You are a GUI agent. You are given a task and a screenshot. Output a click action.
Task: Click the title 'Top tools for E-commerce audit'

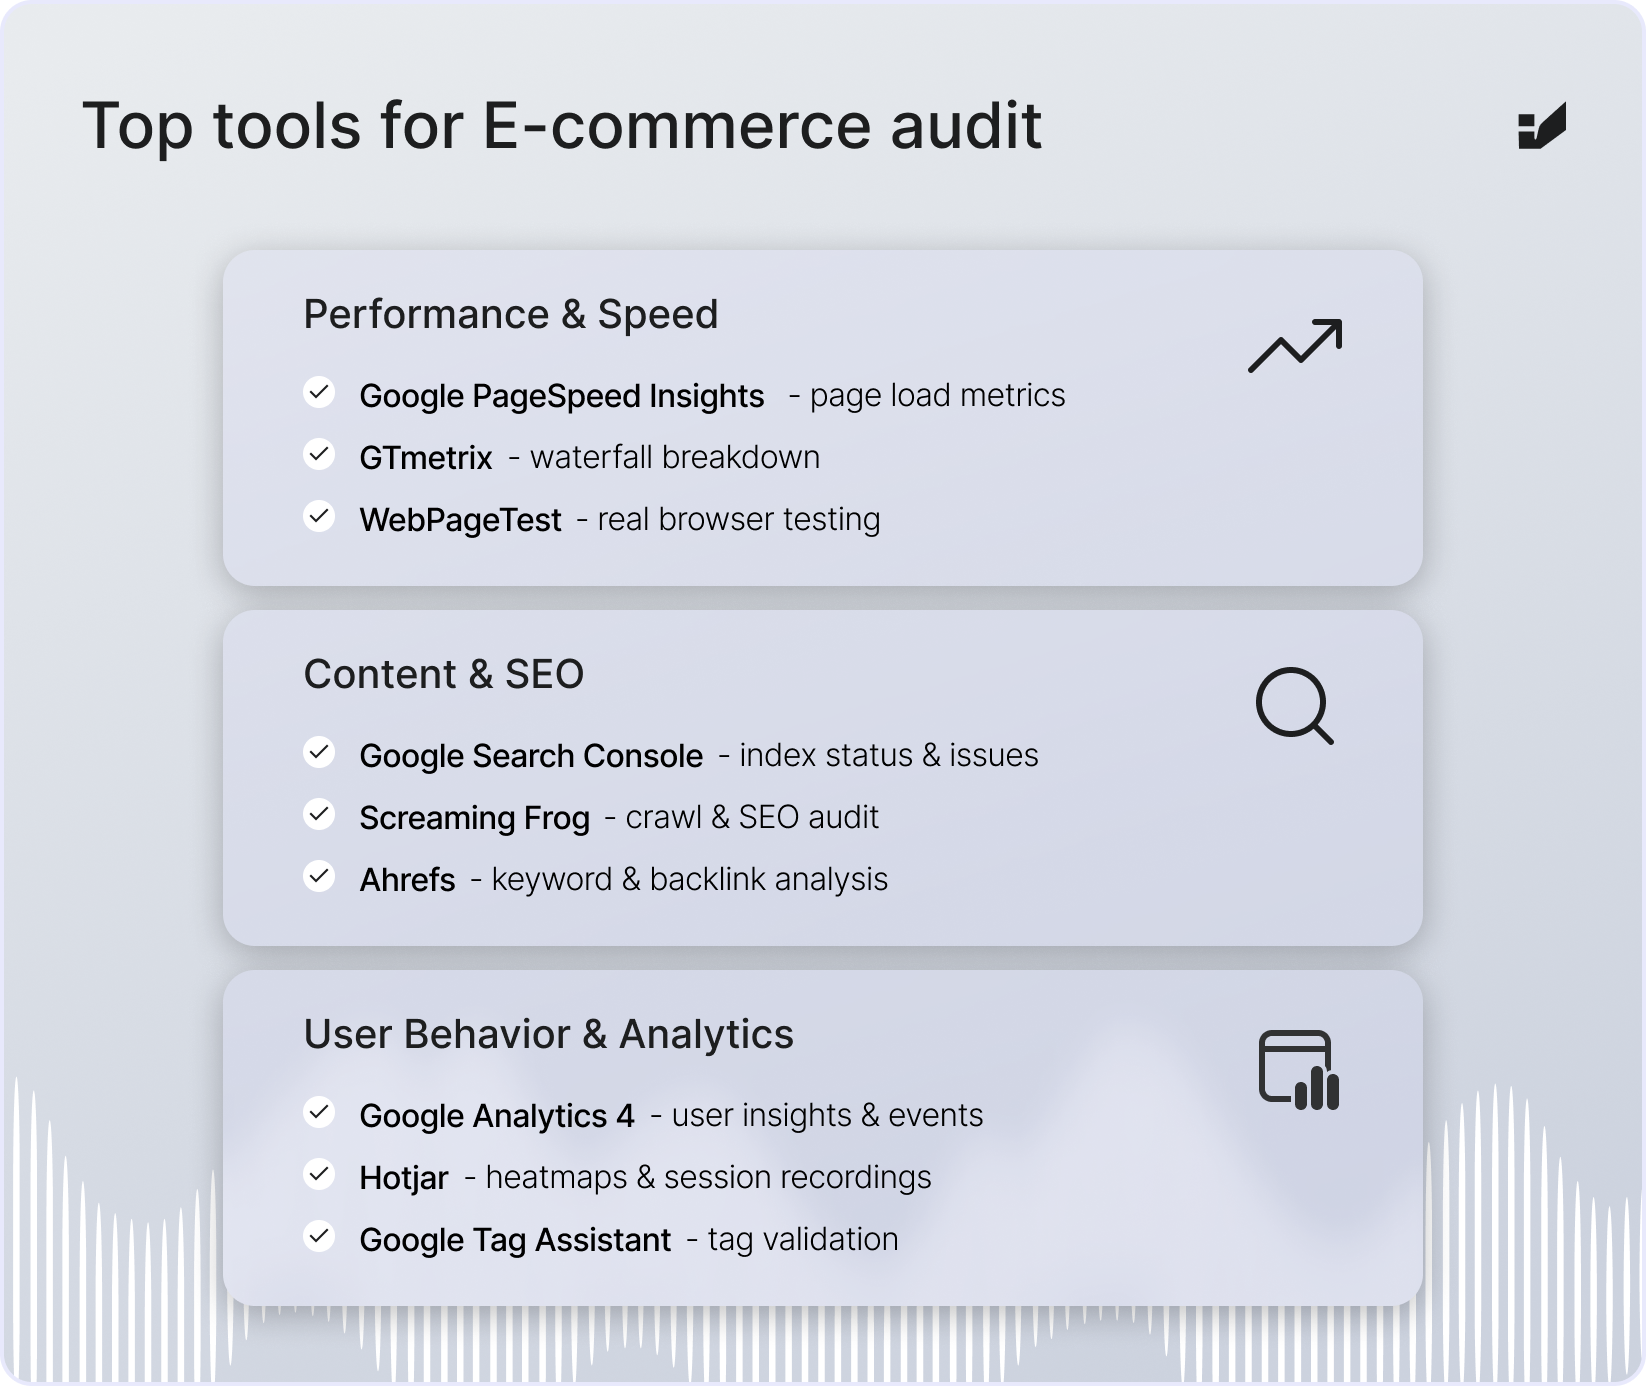click(562, 126)
